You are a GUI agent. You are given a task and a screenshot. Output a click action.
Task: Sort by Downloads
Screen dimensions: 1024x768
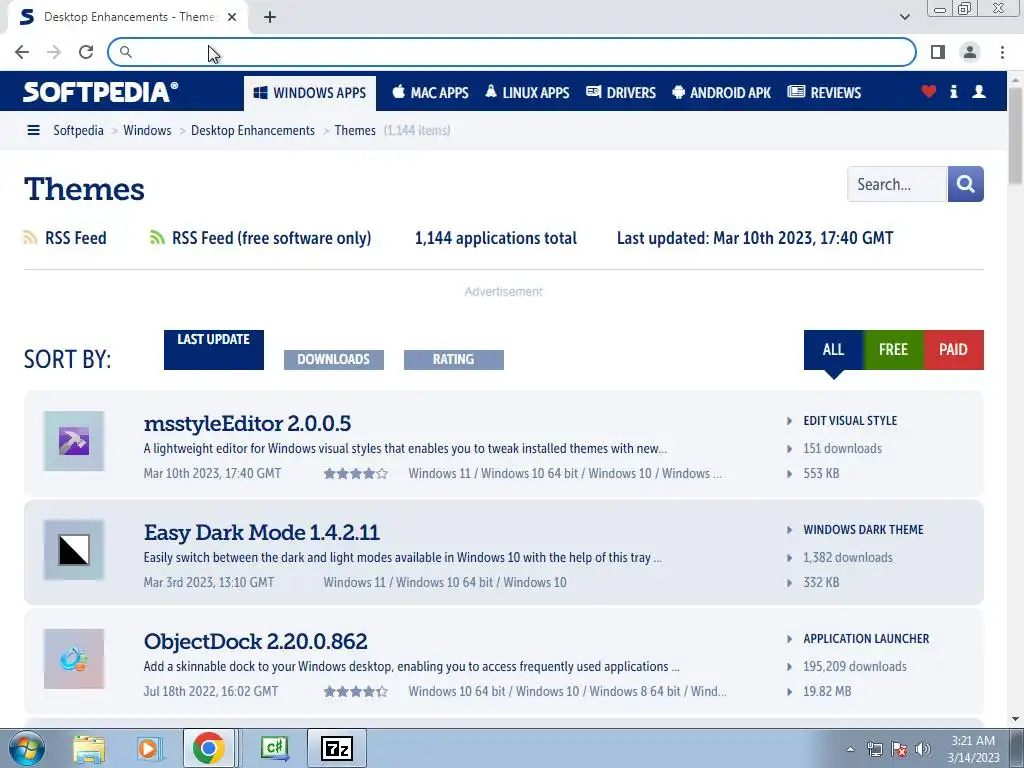pos(334,360)
